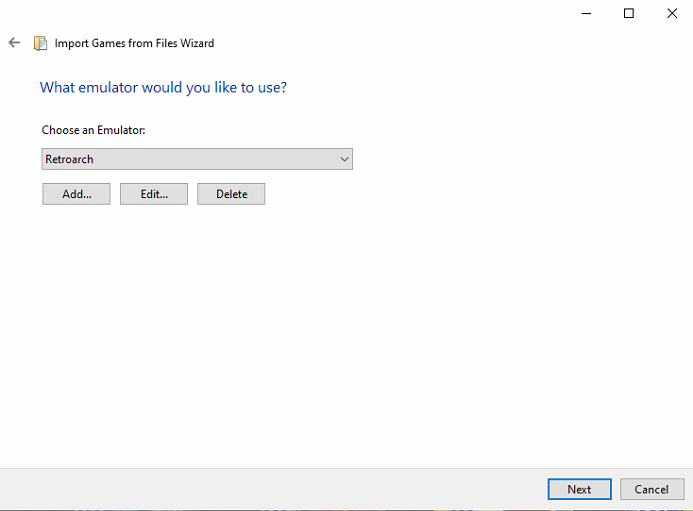The width and height of the screenshot is (693, 511).
Task: Minimize the Import Games wizard window
Action: point(586,13)
